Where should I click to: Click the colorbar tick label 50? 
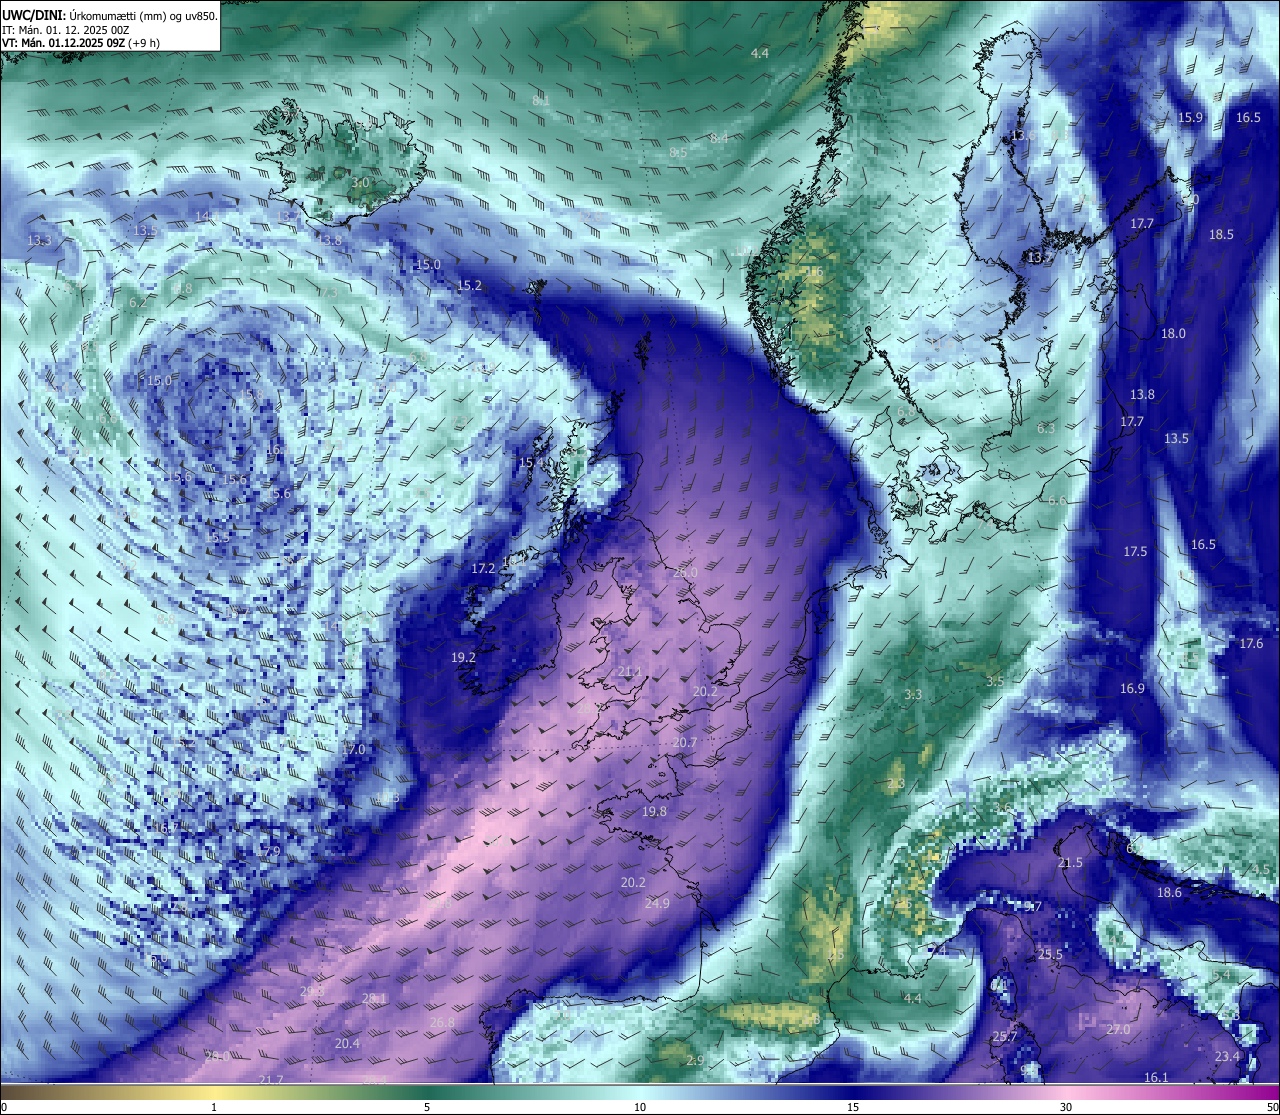coord(1272,1107)
